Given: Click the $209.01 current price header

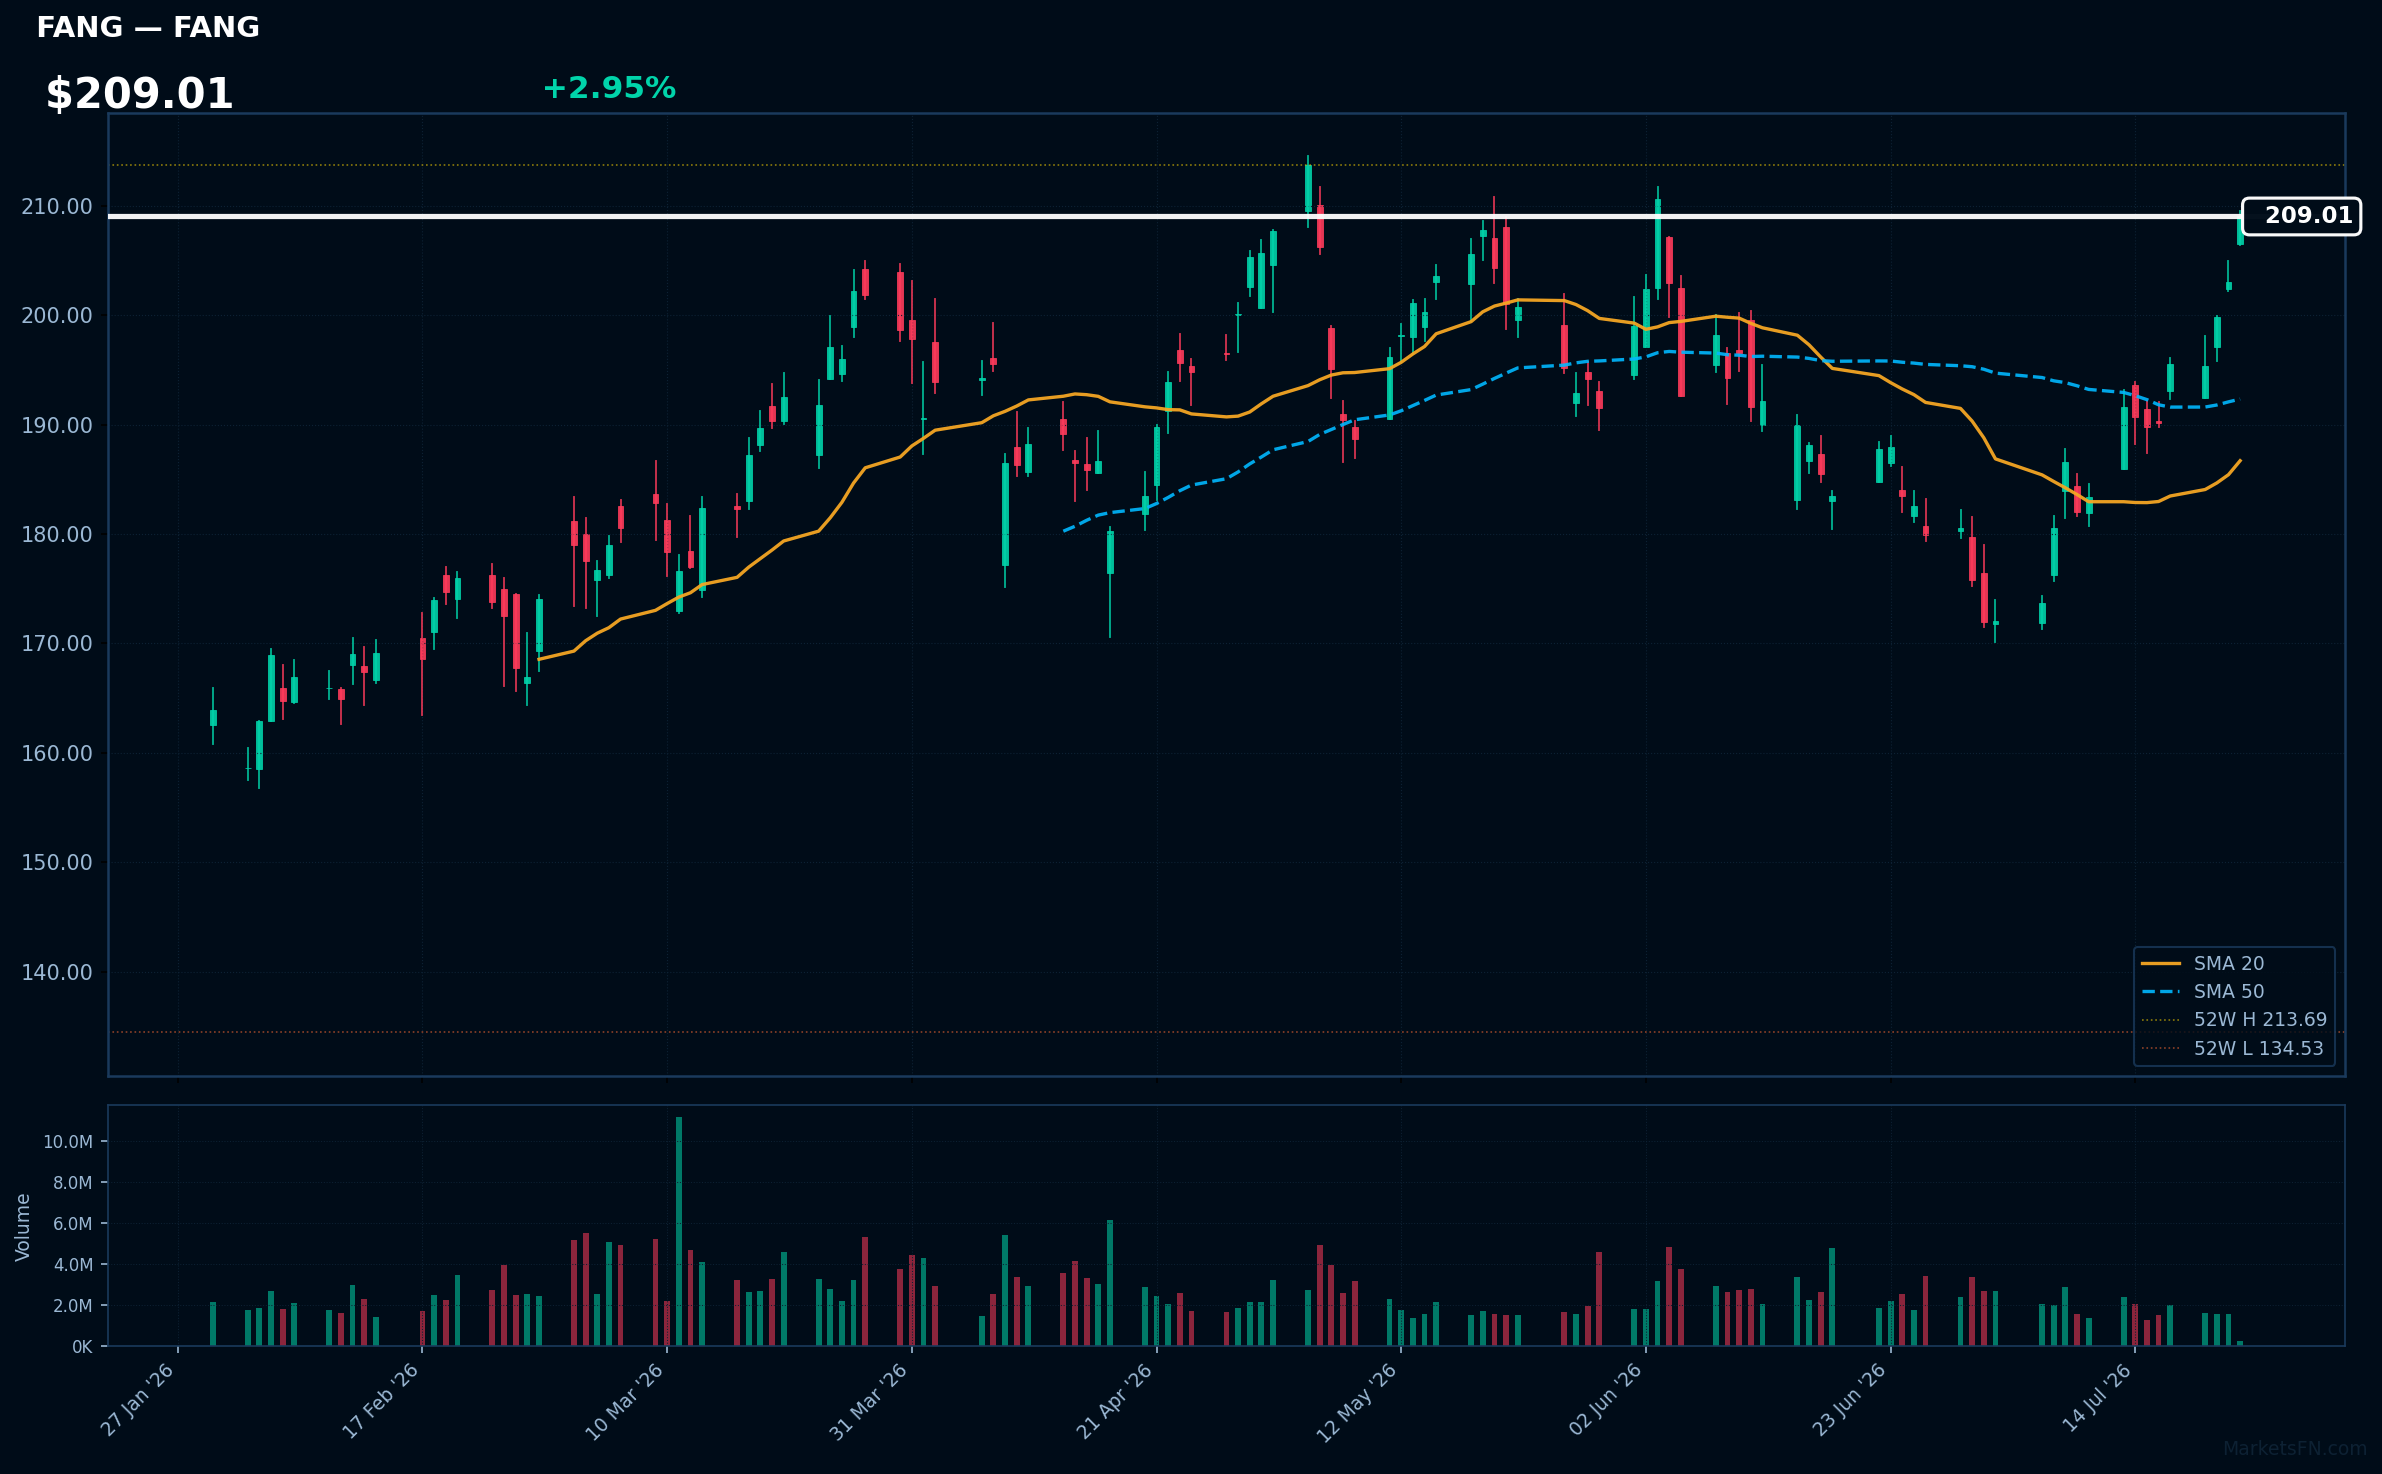Looking at the screenshot, I should click(139, 94).
